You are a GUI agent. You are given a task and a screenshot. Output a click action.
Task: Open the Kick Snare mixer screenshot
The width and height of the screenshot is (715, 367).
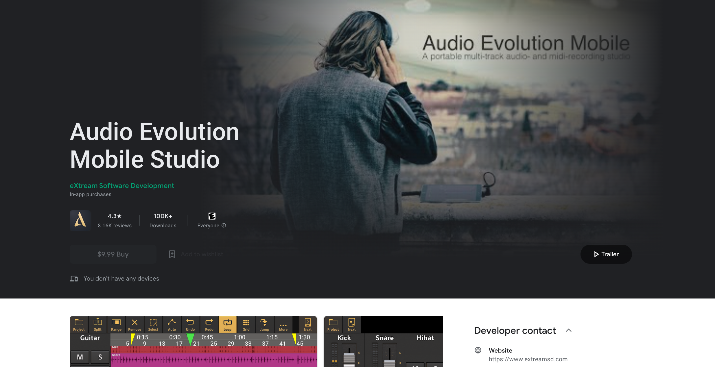pyautogui.click(x=383, y=341)
